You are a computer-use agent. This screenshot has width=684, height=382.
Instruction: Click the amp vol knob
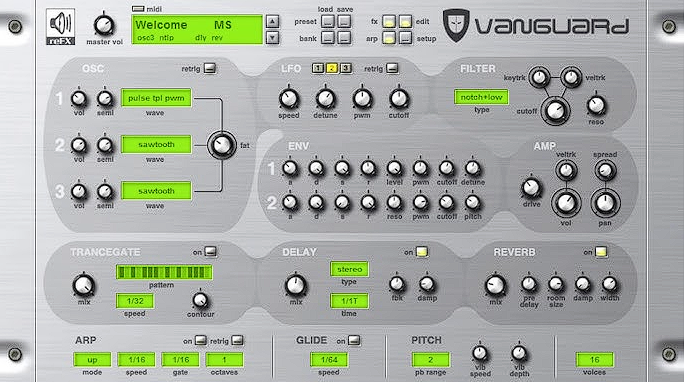tap(566, 203)
